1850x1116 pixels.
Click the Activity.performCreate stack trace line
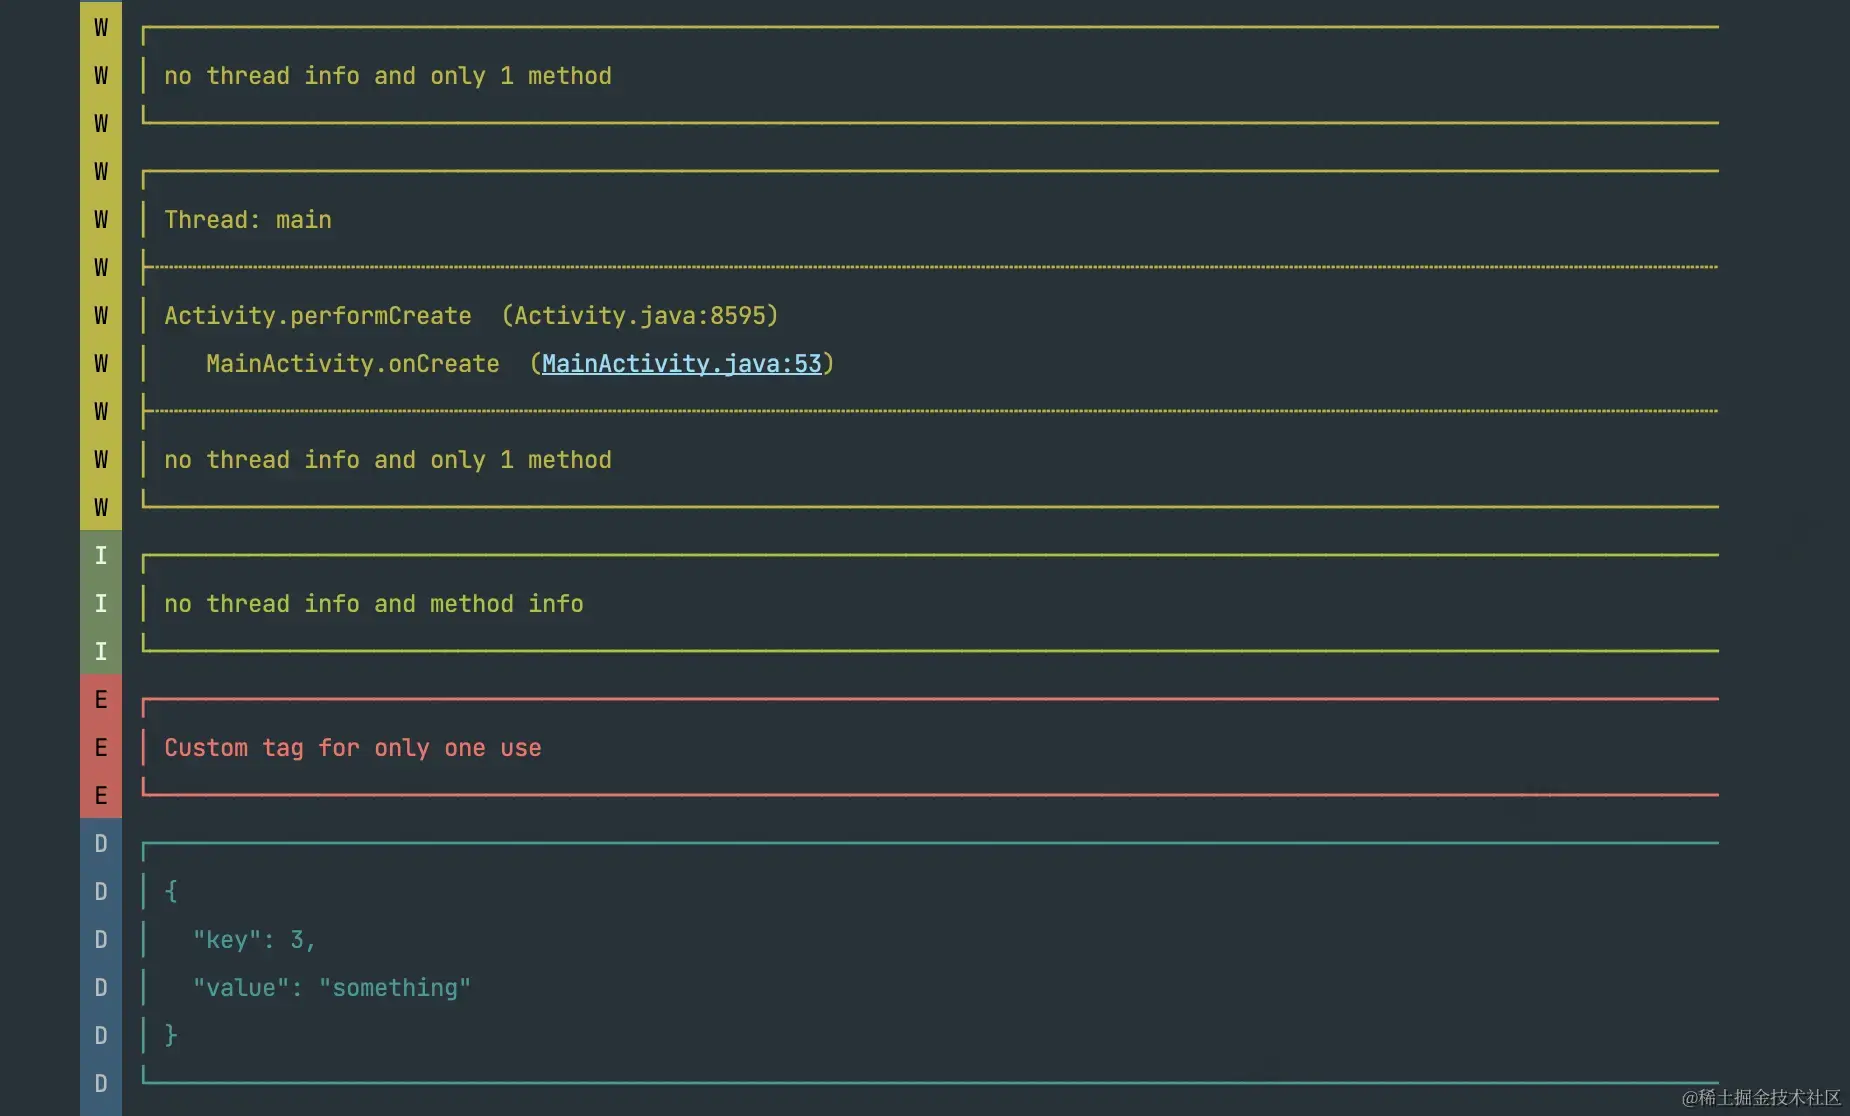[x=471, y=316]
